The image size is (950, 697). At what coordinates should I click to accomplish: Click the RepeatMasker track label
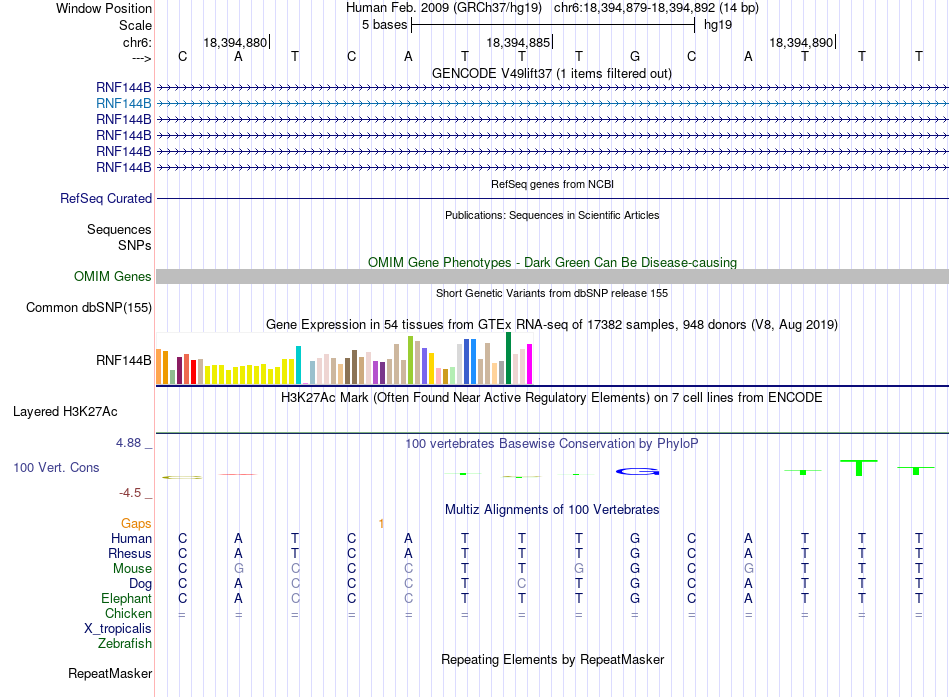pos(110,673)
